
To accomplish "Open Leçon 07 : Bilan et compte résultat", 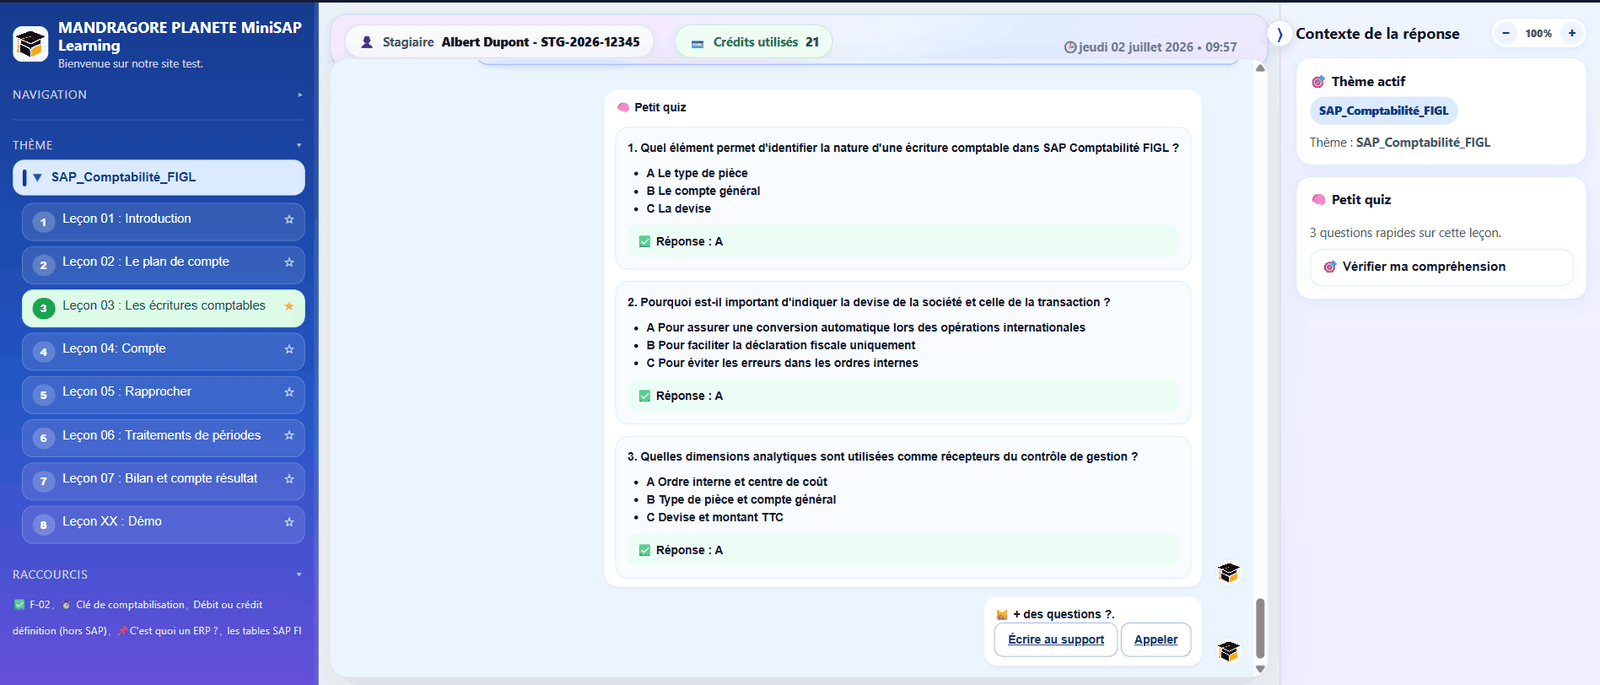I will (163, 480).
